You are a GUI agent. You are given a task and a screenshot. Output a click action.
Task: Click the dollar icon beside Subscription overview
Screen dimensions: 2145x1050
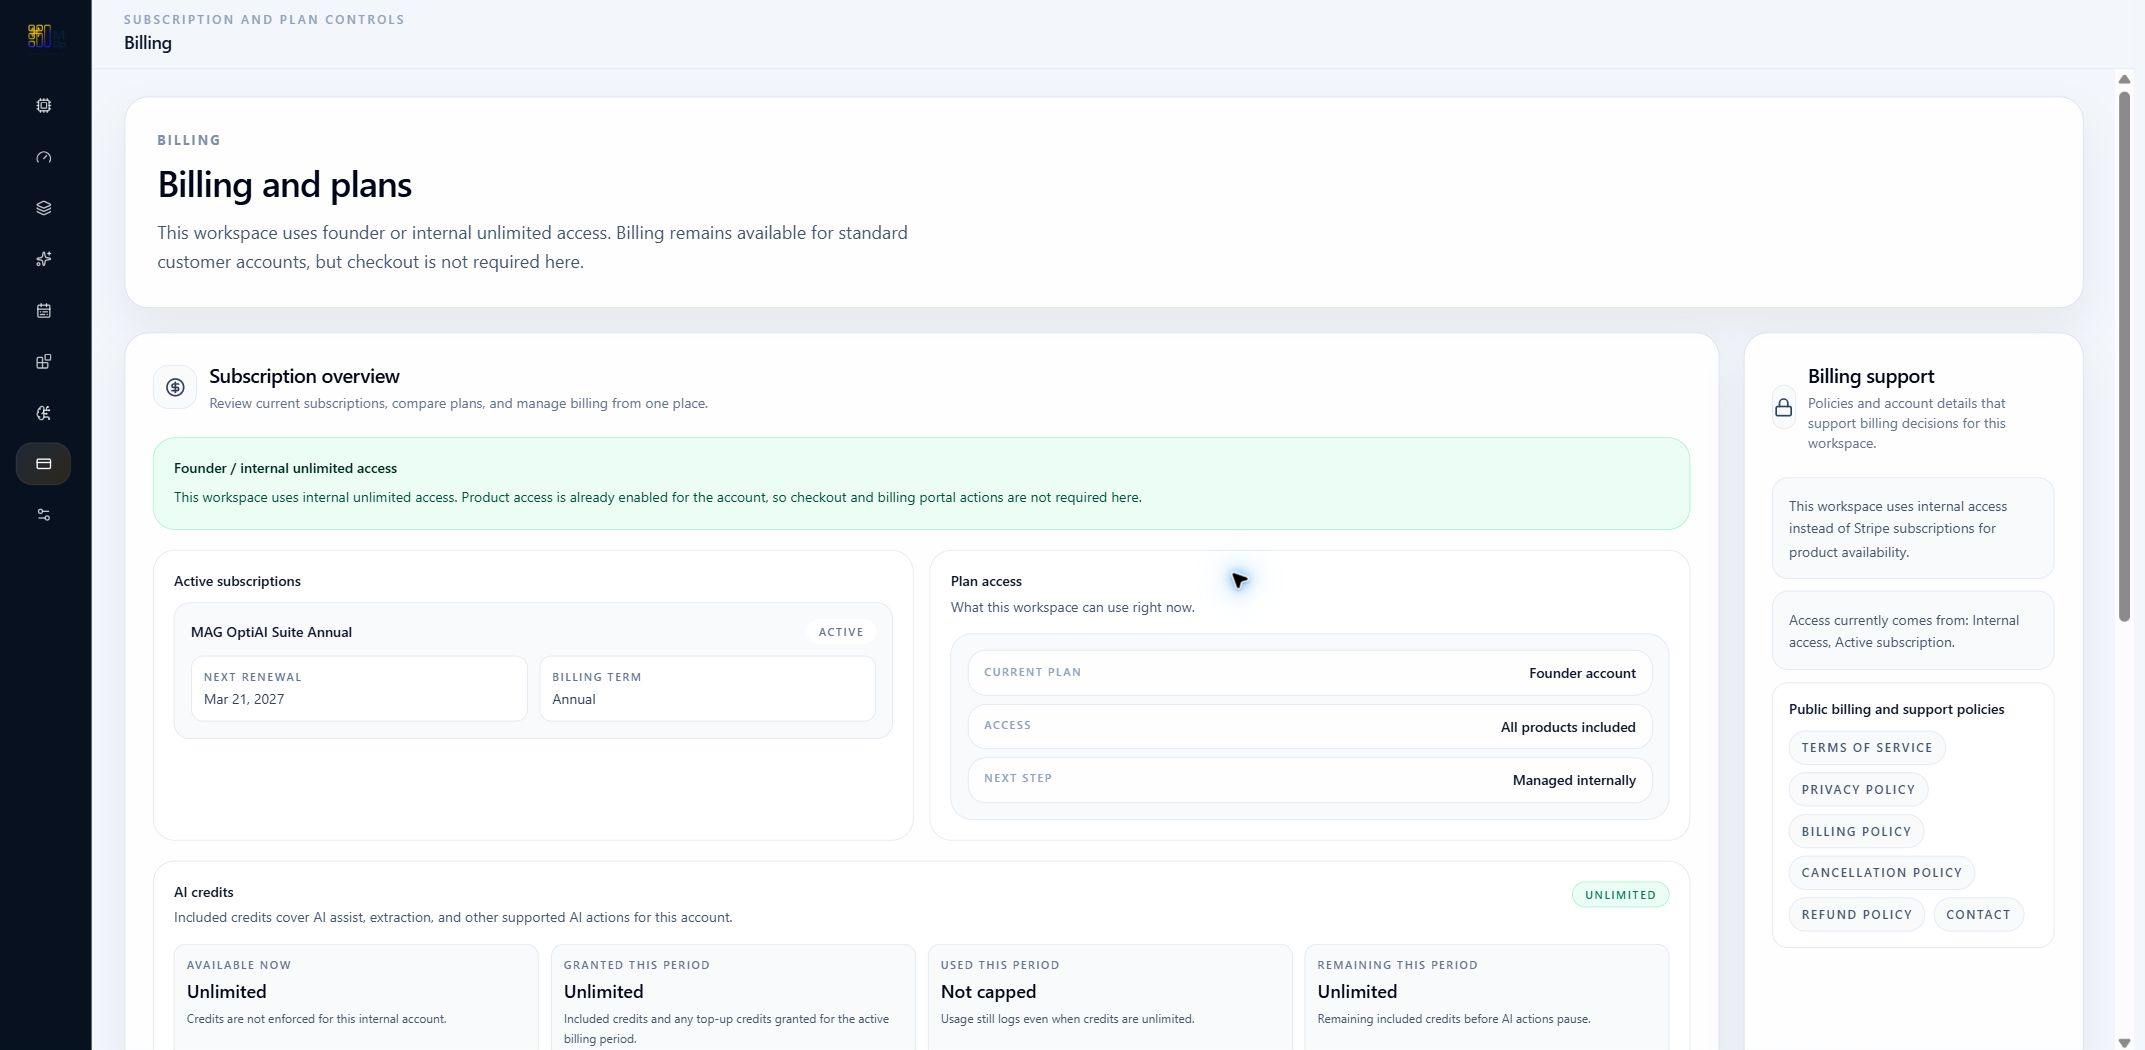[175, 387]
